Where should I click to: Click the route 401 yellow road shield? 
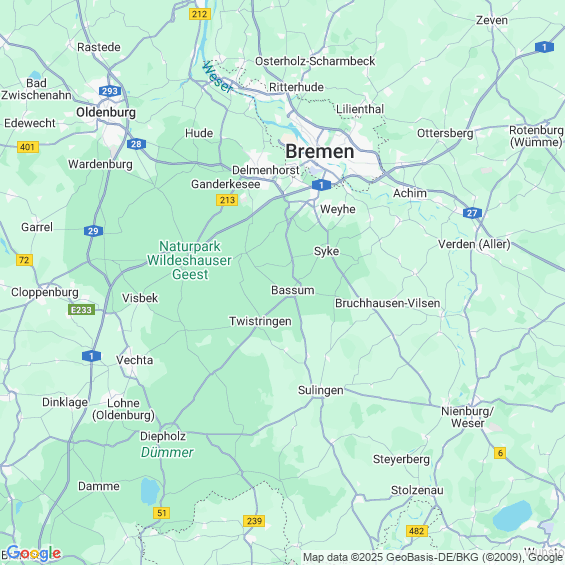pyautogui.click(x=28, y=147)
